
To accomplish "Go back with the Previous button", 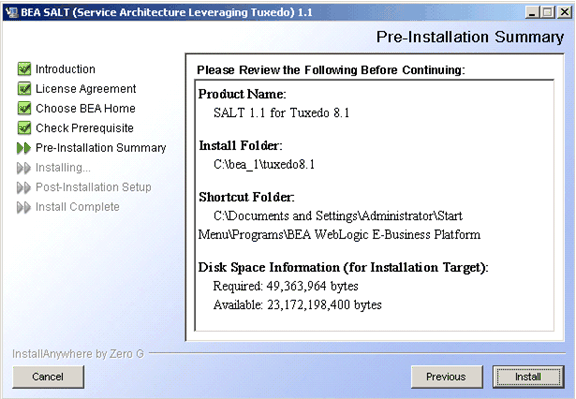I will click(x=446, y=377).
